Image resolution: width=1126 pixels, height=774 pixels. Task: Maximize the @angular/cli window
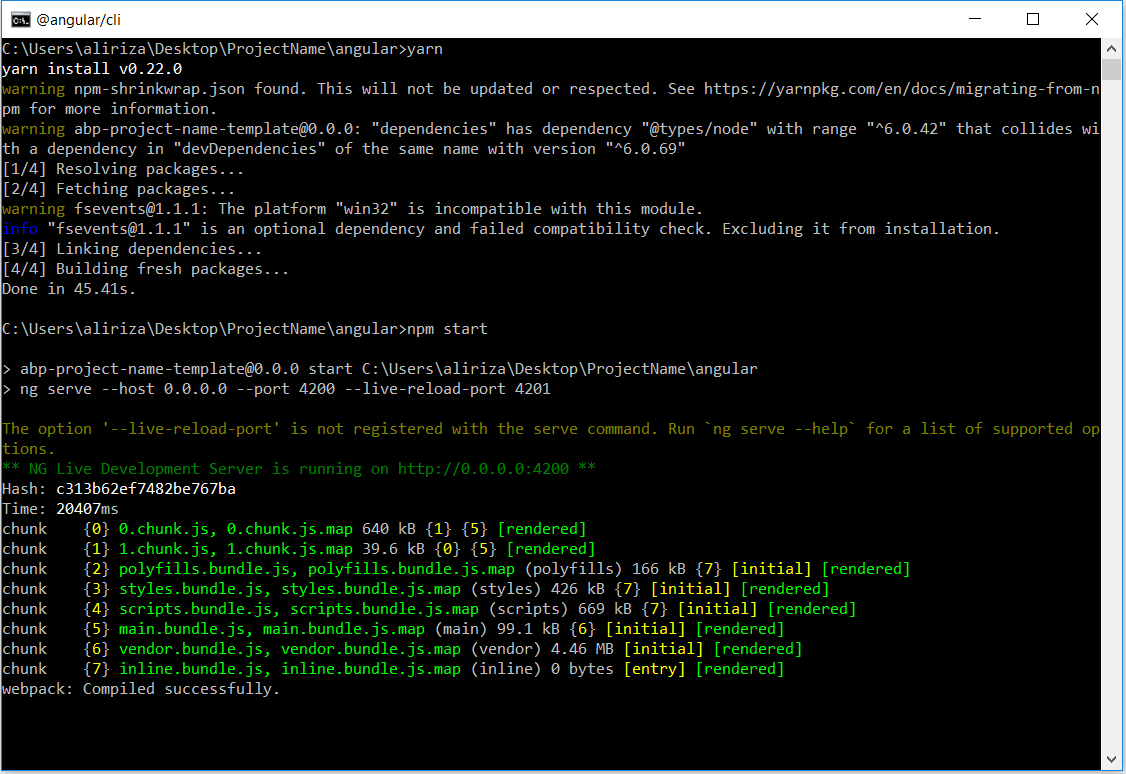(1033, 19)
